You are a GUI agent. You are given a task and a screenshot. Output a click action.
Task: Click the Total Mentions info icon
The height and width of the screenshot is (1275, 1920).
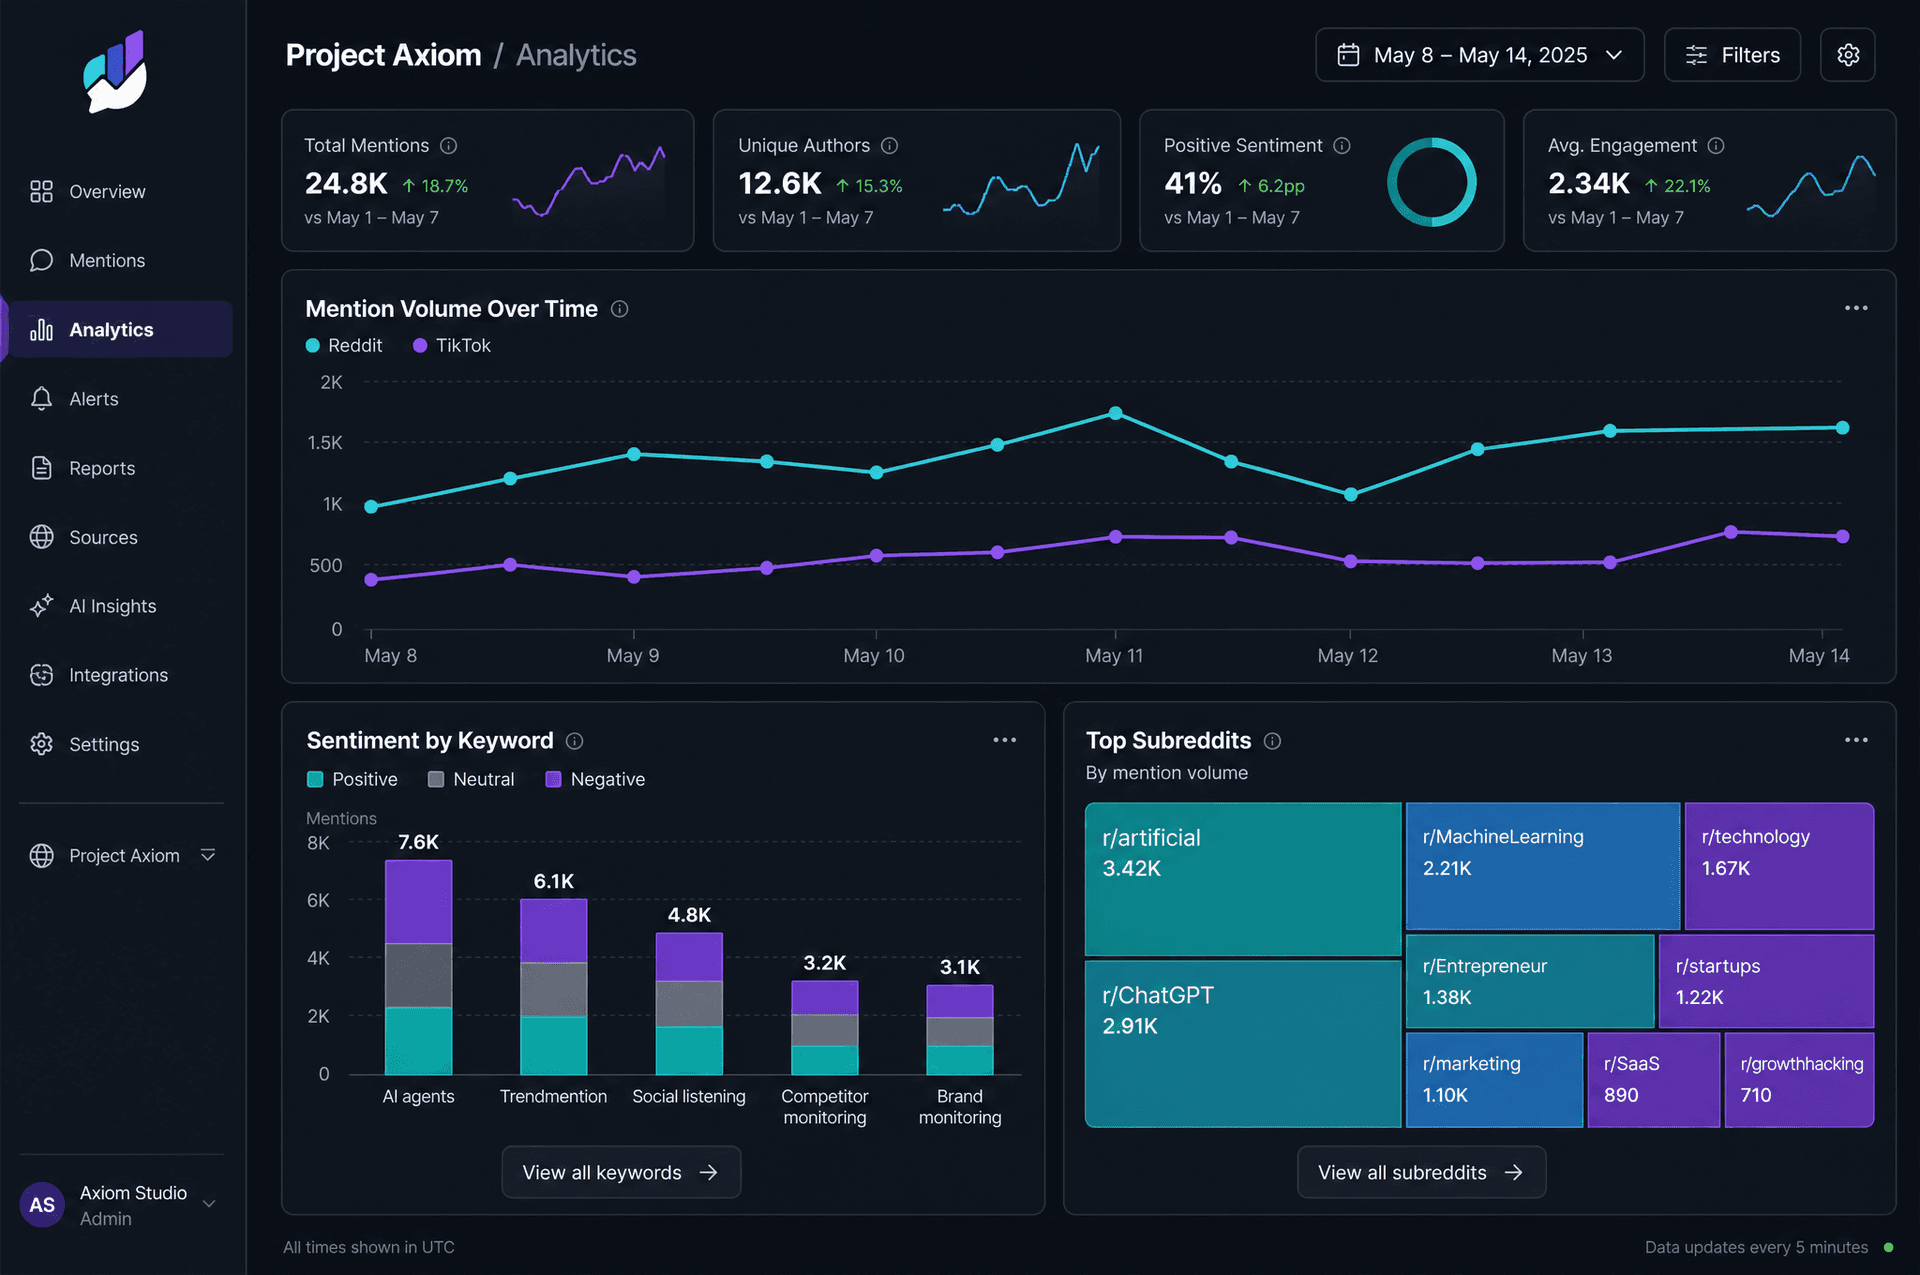[449, 145]
